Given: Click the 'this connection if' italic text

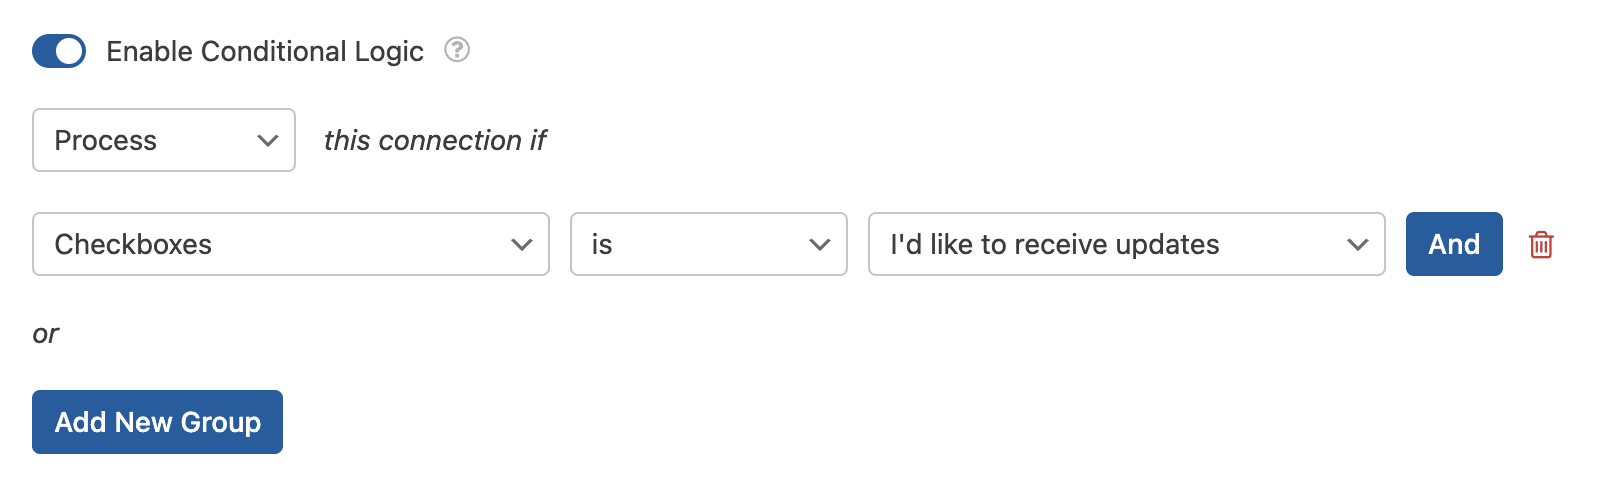Looking at the screenshot, I should (x=435, y=141).
